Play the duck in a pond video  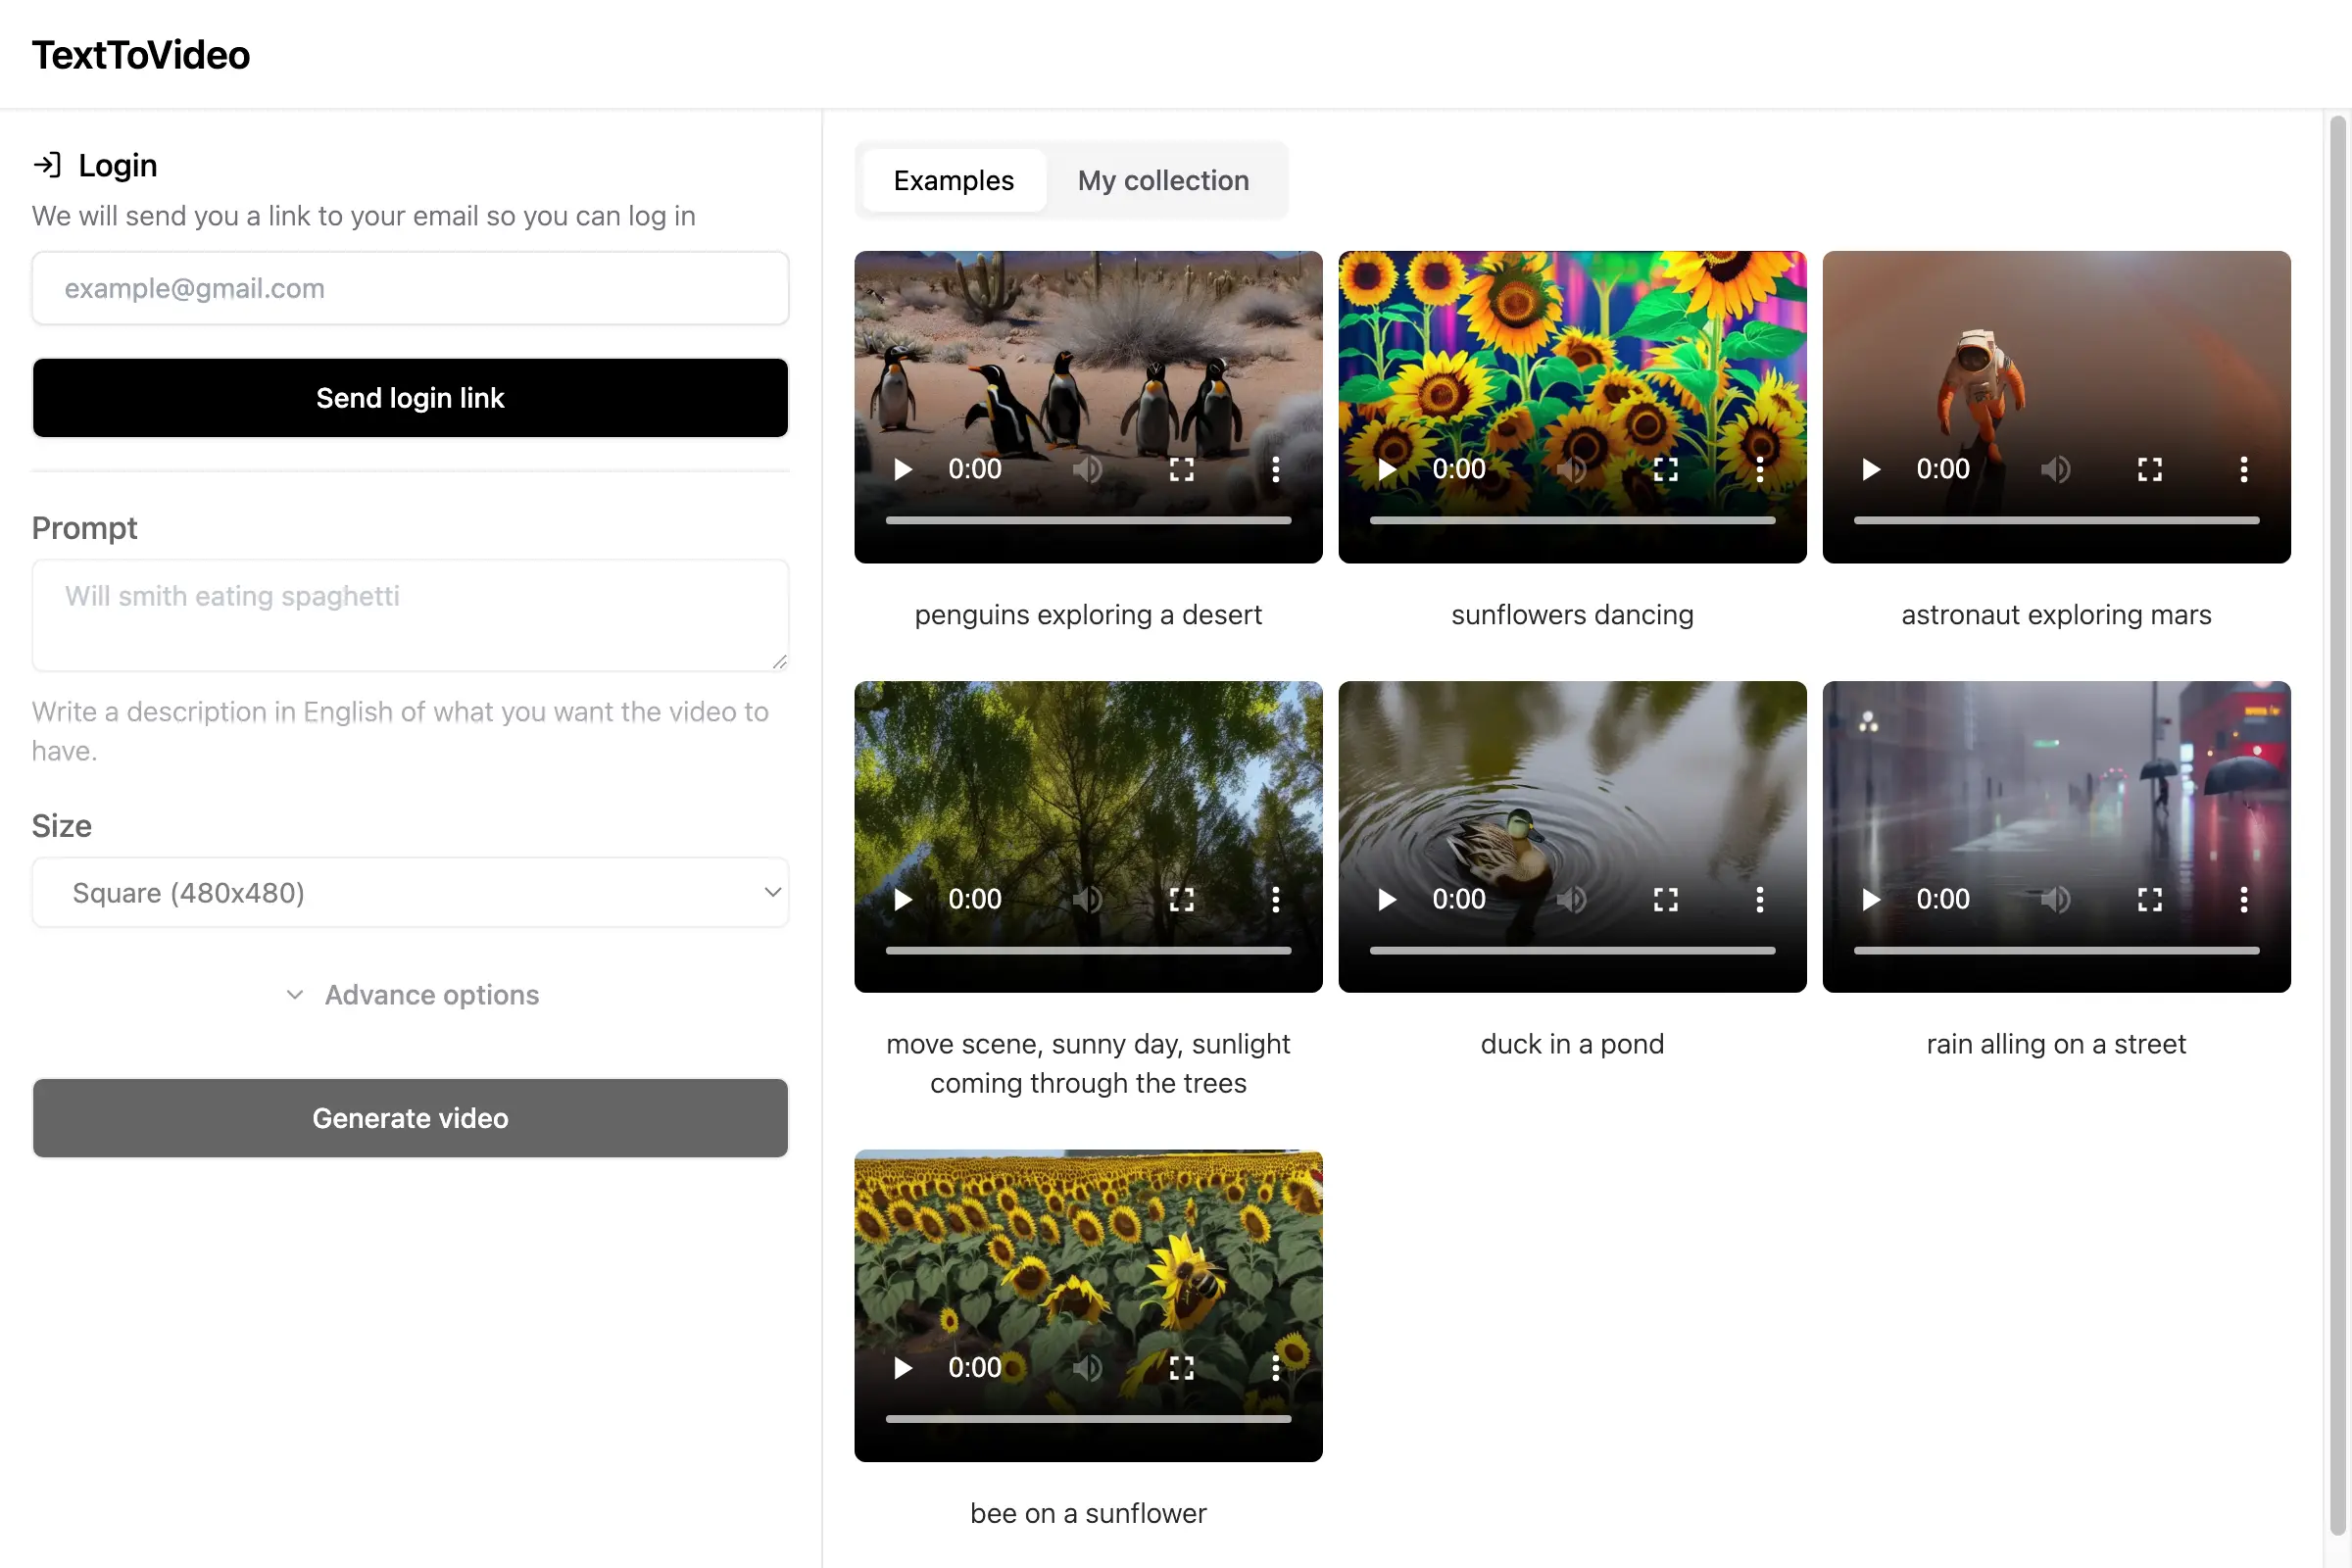pyautogui.click(x=1386, y=899)
